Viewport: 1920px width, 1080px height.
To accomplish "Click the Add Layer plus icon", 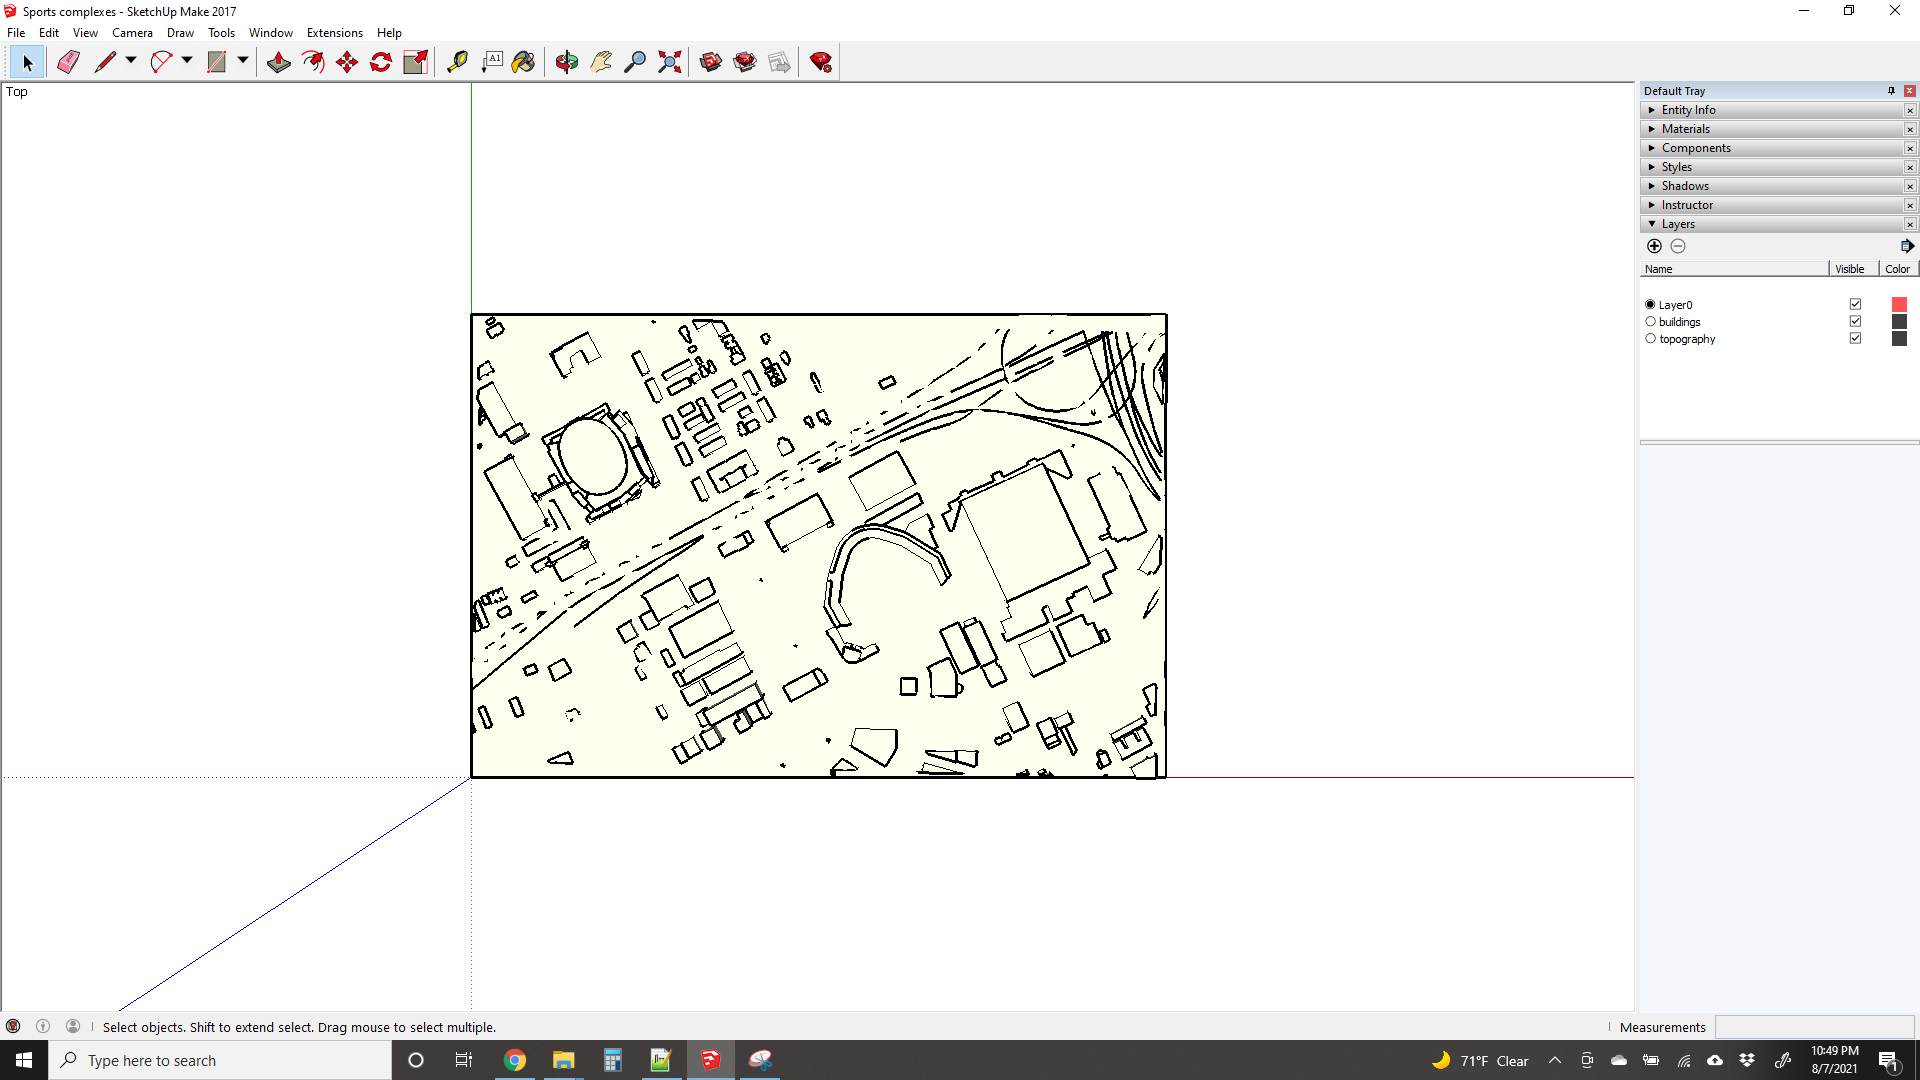I will [x=1654, y=246].
